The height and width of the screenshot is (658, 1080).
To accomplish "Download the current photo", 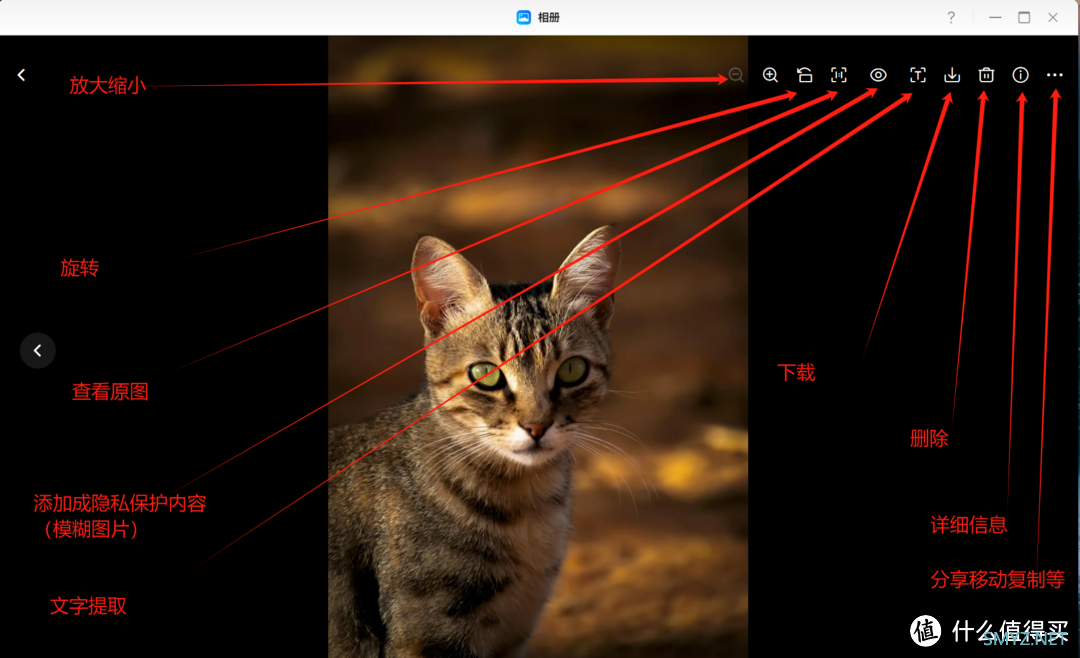I will pyautogui.click(x=952, y=75).
